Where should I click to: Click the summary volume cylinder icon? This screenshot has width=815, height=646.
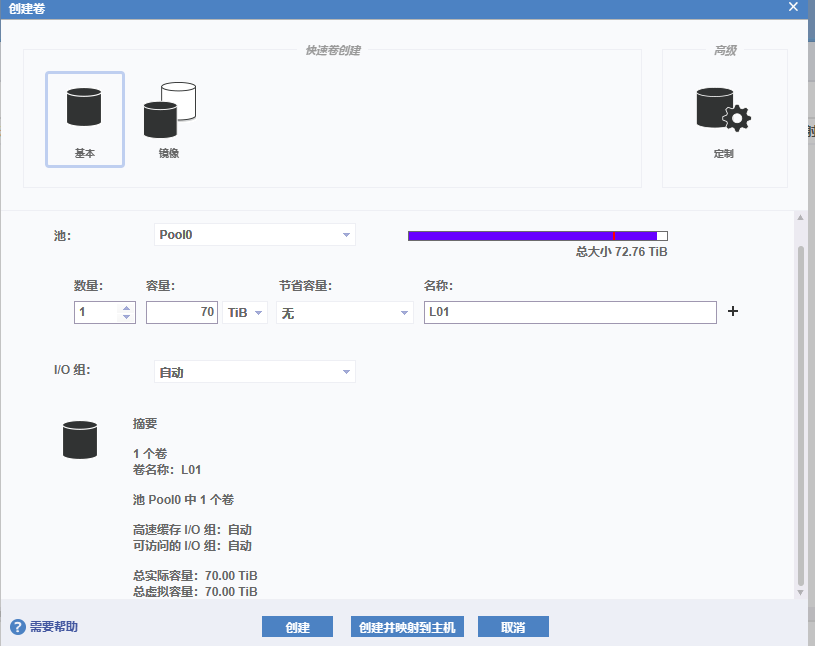click(x=80, y=440)
